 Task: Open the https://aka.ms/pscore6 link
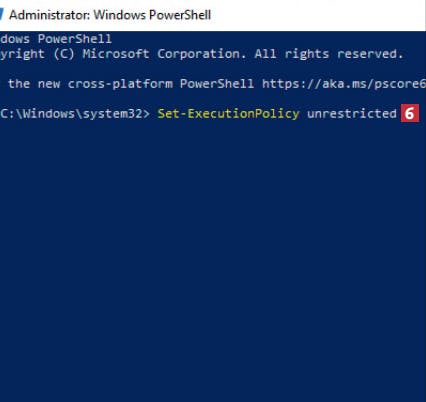(344, 84)
